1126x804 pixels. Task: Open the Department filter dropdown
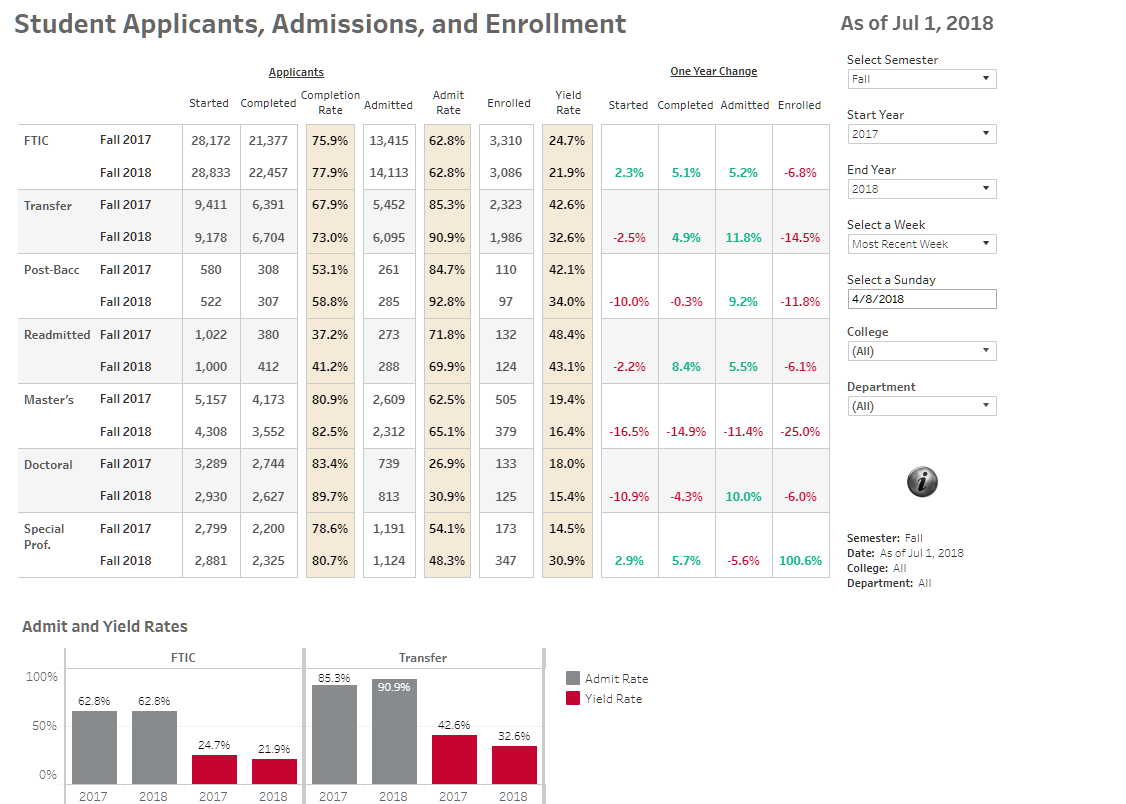pyautogui.click(x=921, y=405)
